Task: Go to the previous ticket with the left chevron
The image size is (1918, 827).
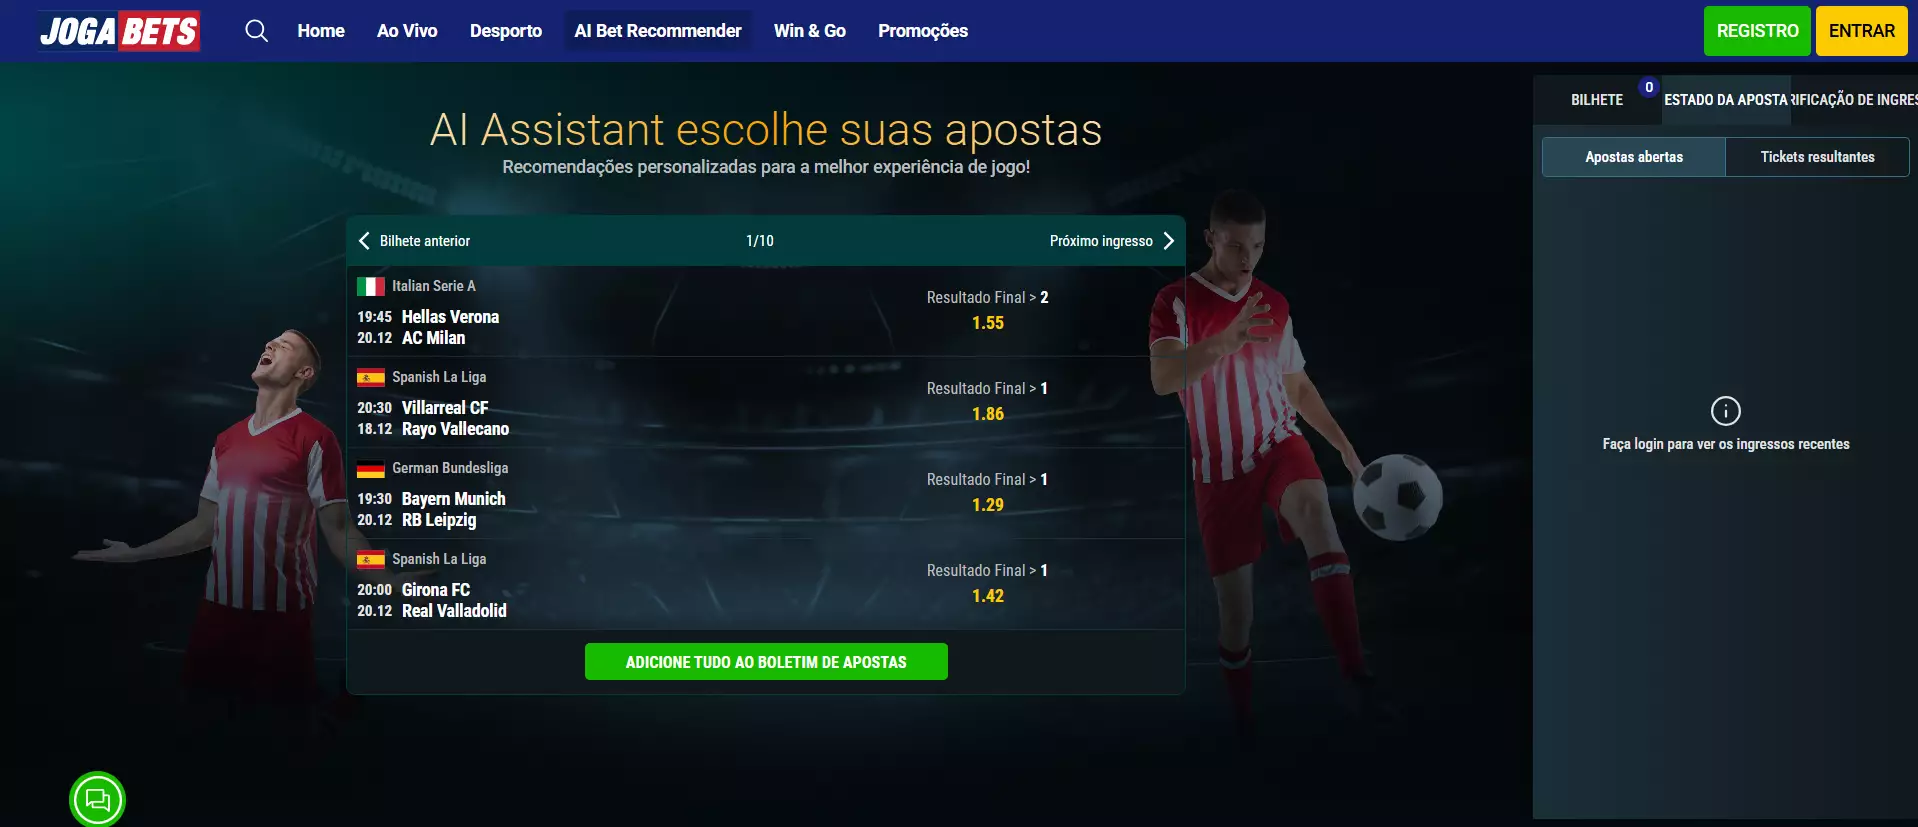Action: [364, 240]
